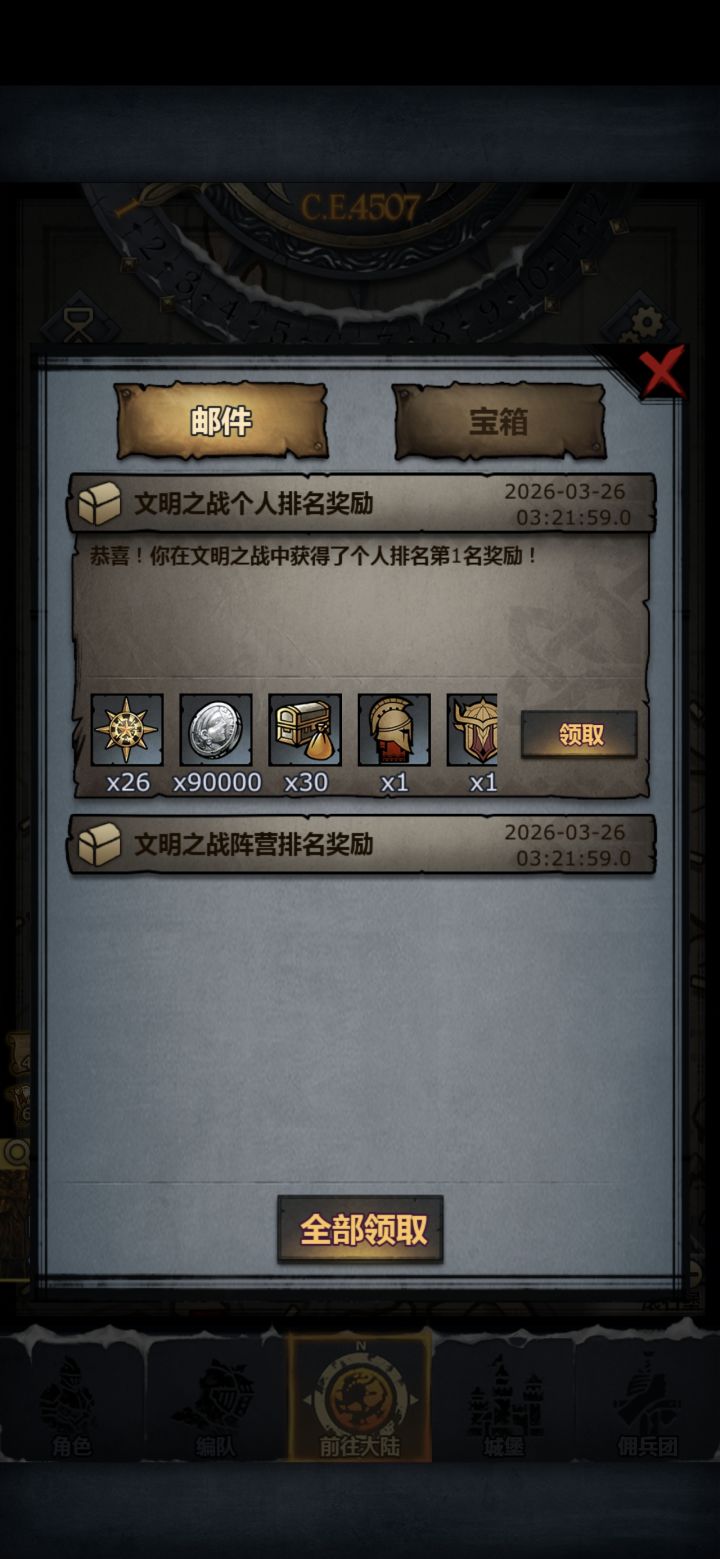This screenshot has width=720, height=1559.
Task: Open the 佣兵团 mercenary menu
Action: (x=647, y=1401)
